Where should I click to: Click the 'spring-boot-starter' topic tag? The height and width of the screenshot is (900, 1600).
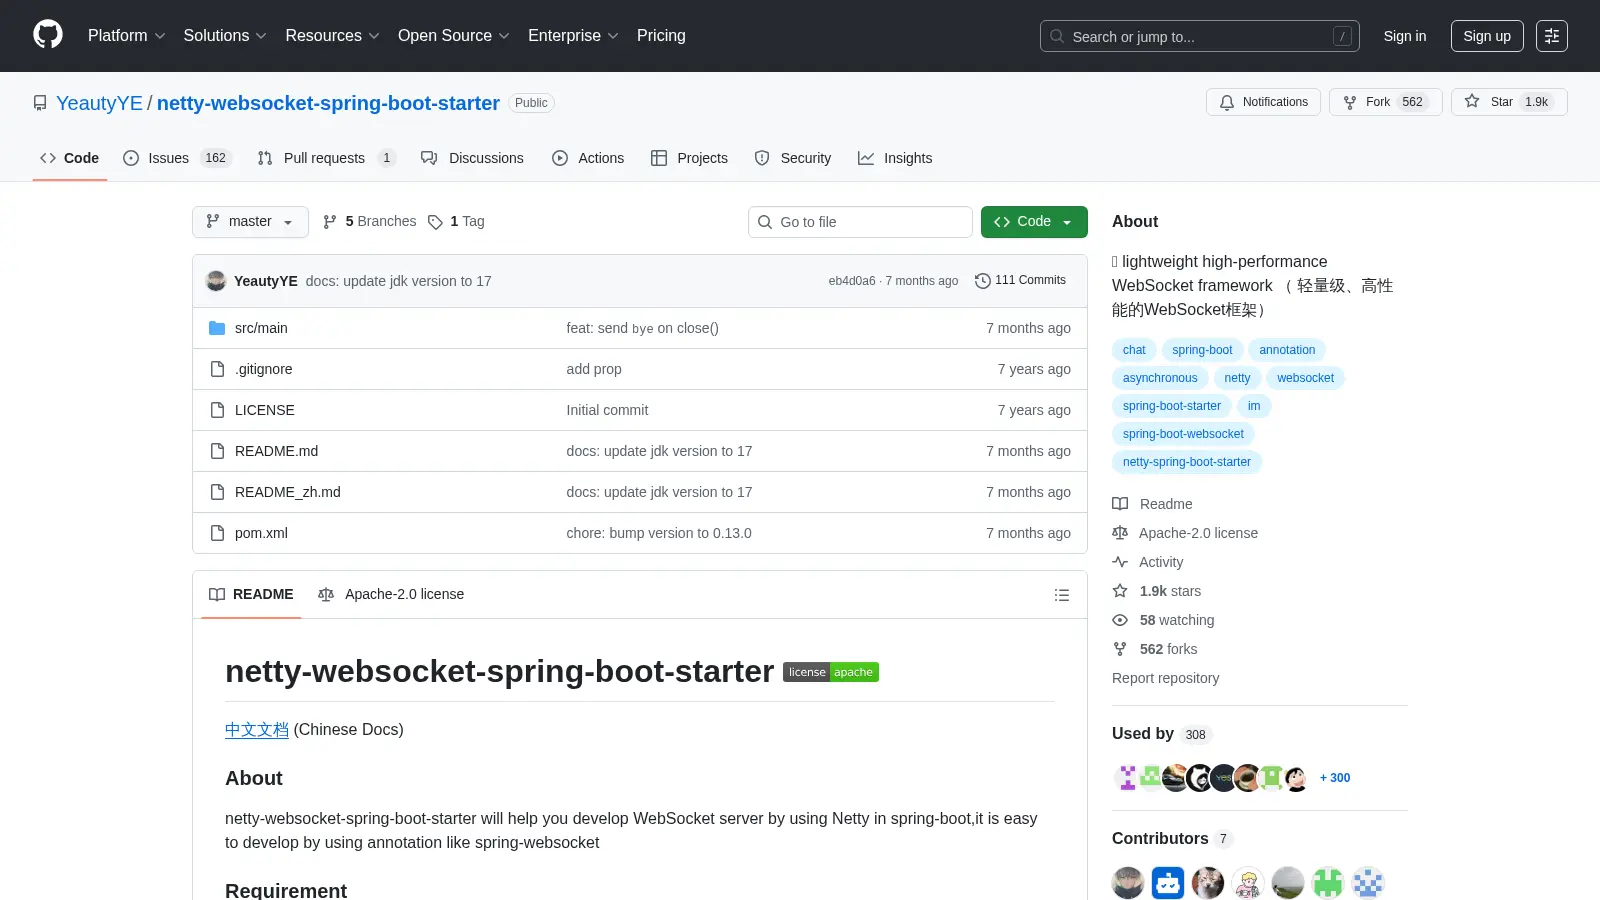tap(1172, 406)
